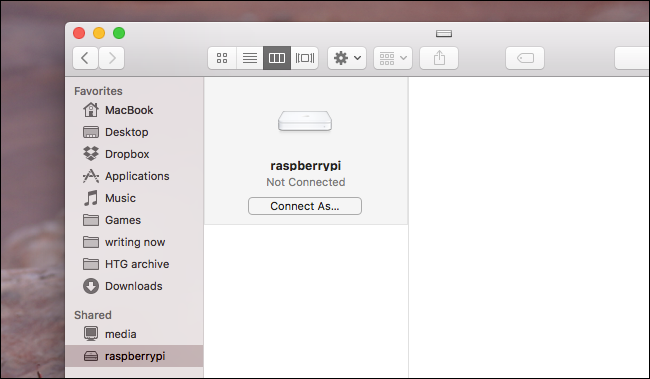This screenshot has width=650, height=379.
Task: Open Music in sidebar
Action: [134, 198]
